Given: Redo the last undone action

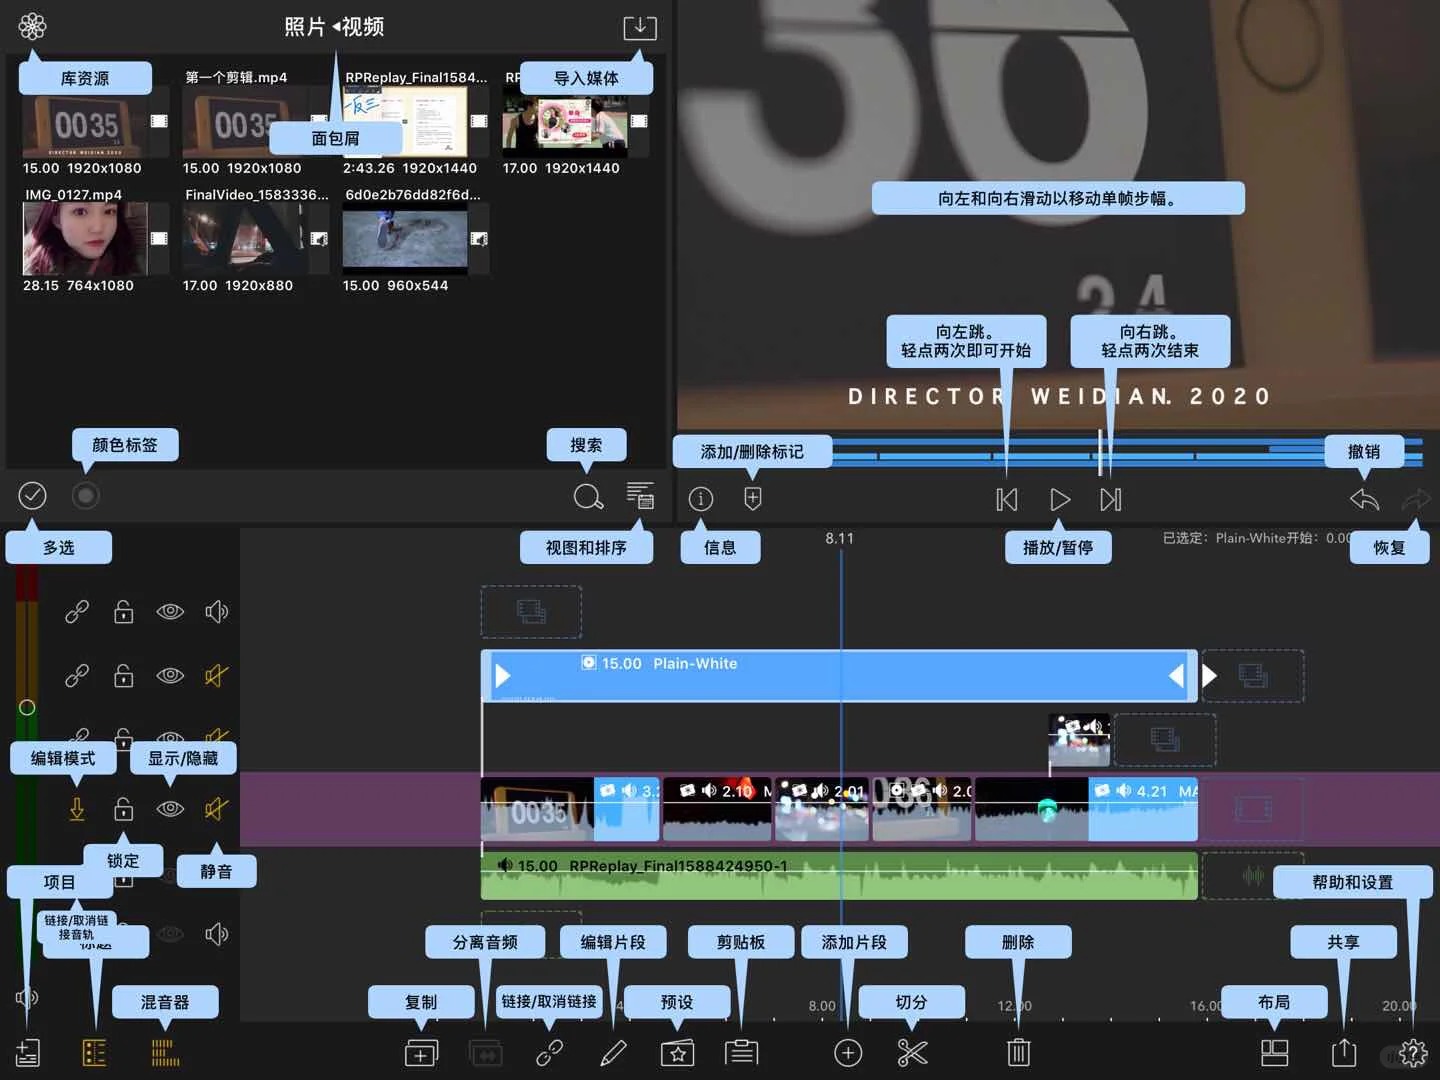Looking at the screenshot, I should (1416, 498).
